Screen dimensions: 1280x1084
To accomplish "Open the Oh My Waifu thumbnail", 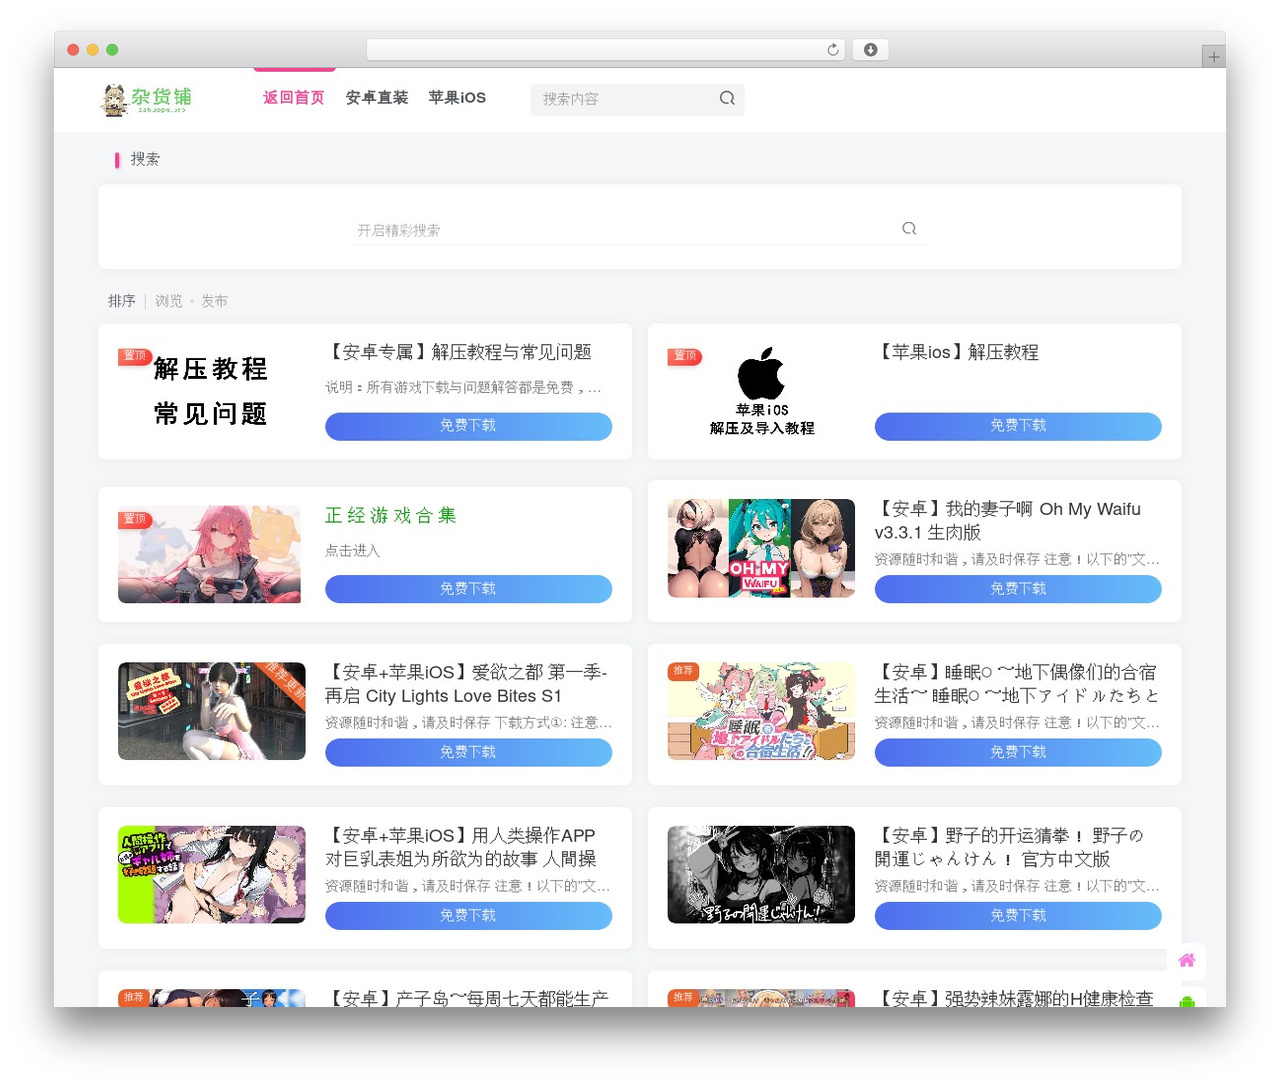I will tap(761, 548).
